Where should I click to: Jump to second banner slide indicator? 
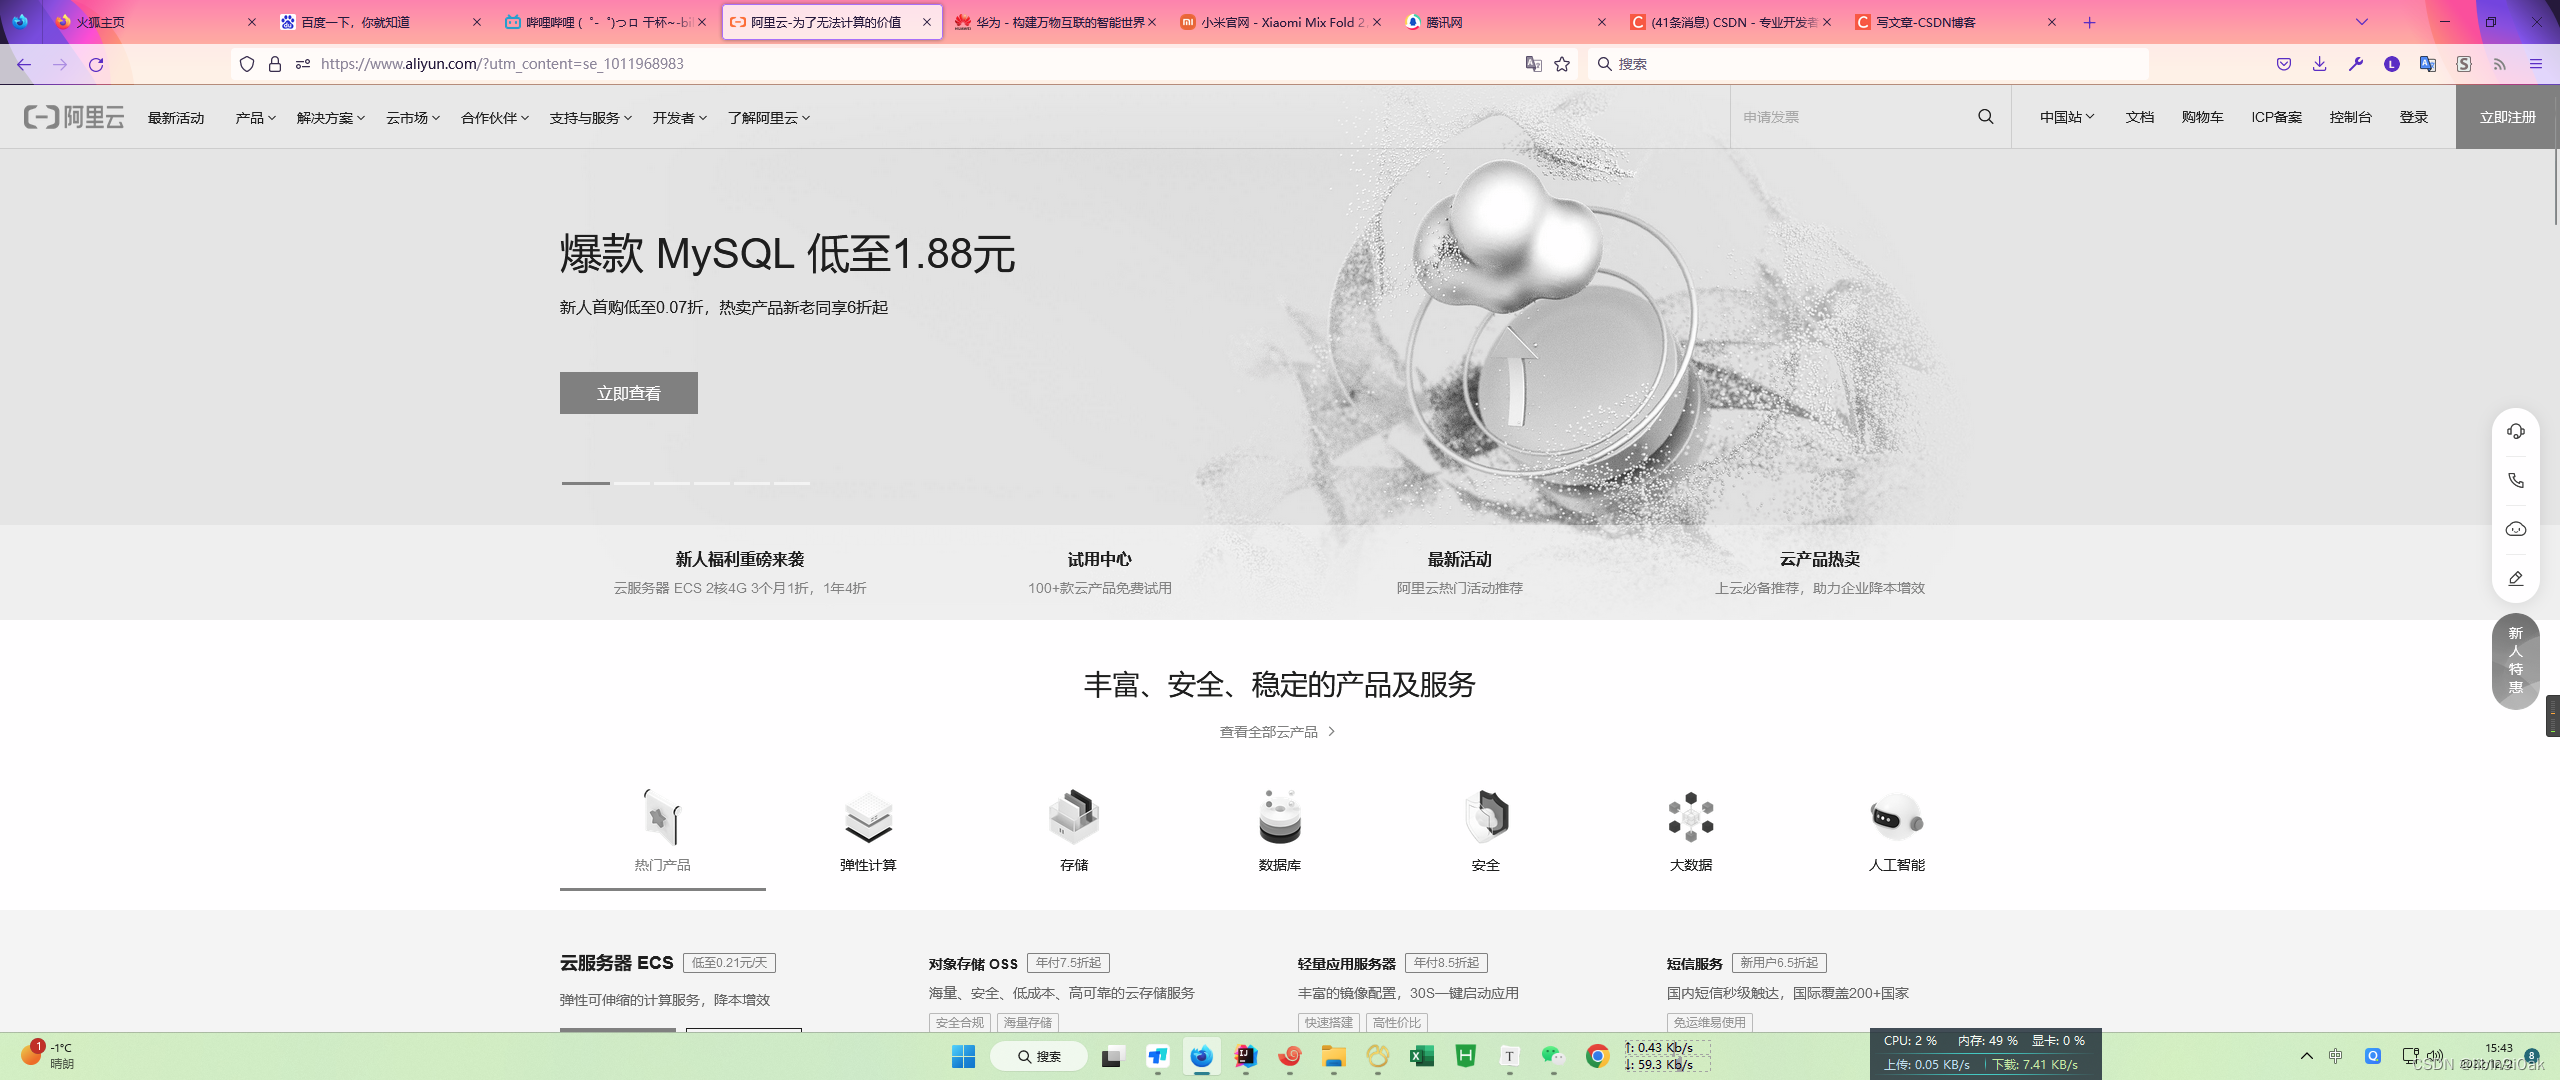pos(632,483)
